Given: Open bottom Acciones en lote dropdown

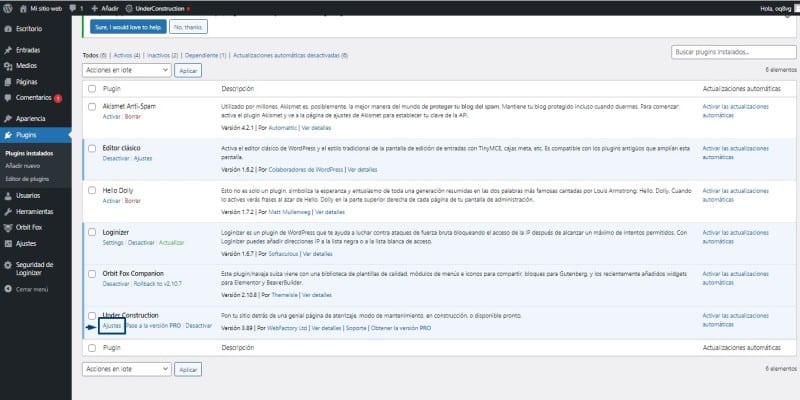Looking at the screenshot, I should [127, 369].
